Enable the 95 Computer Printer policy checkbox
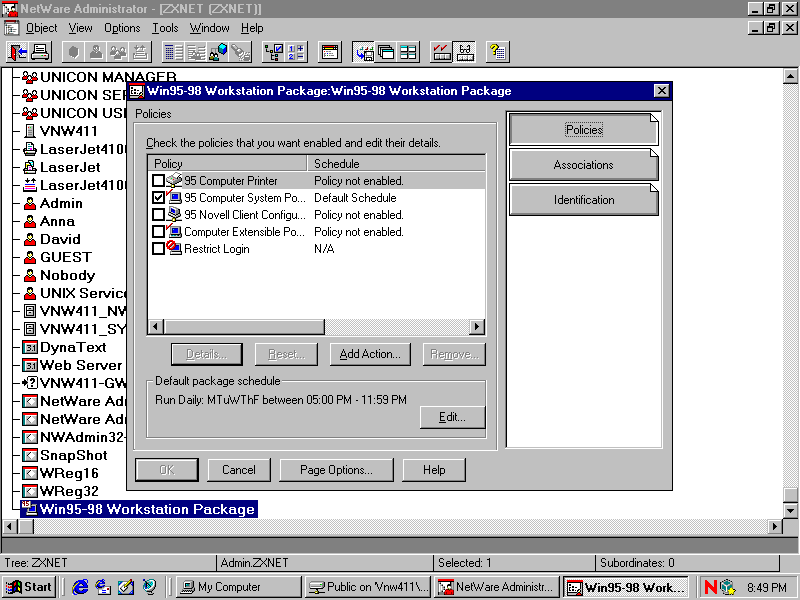 pyautogui.click(x=158, y=181)
